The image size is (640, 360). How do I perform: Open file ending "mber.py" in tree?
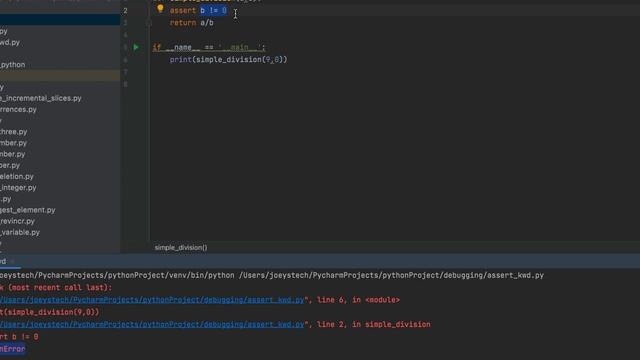click(x=13, y=143)
